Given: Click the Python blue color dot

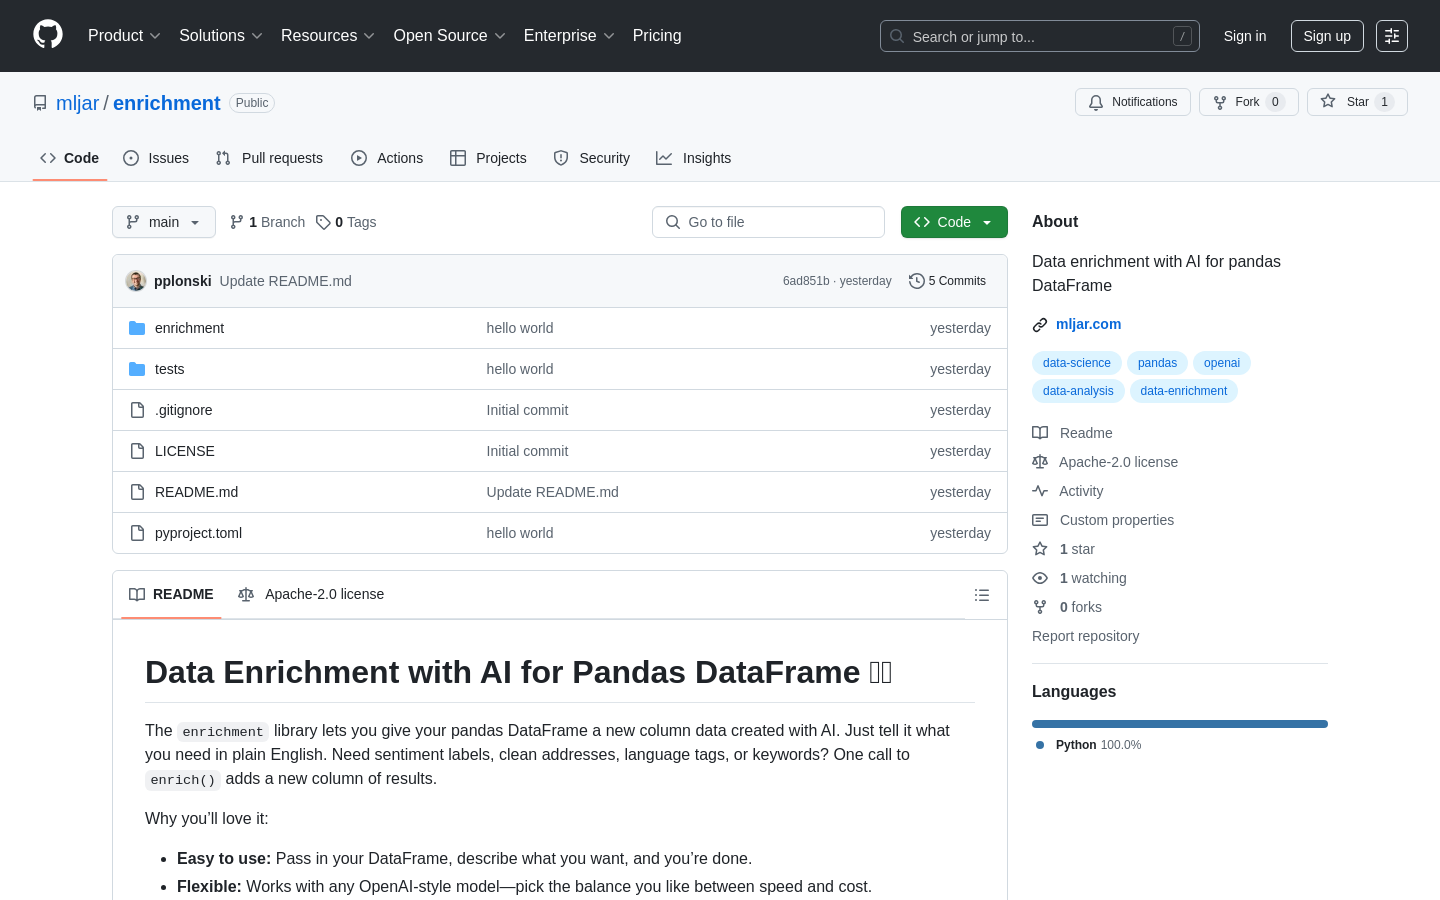Looking at the screenshot, I should pos(1040,745).
